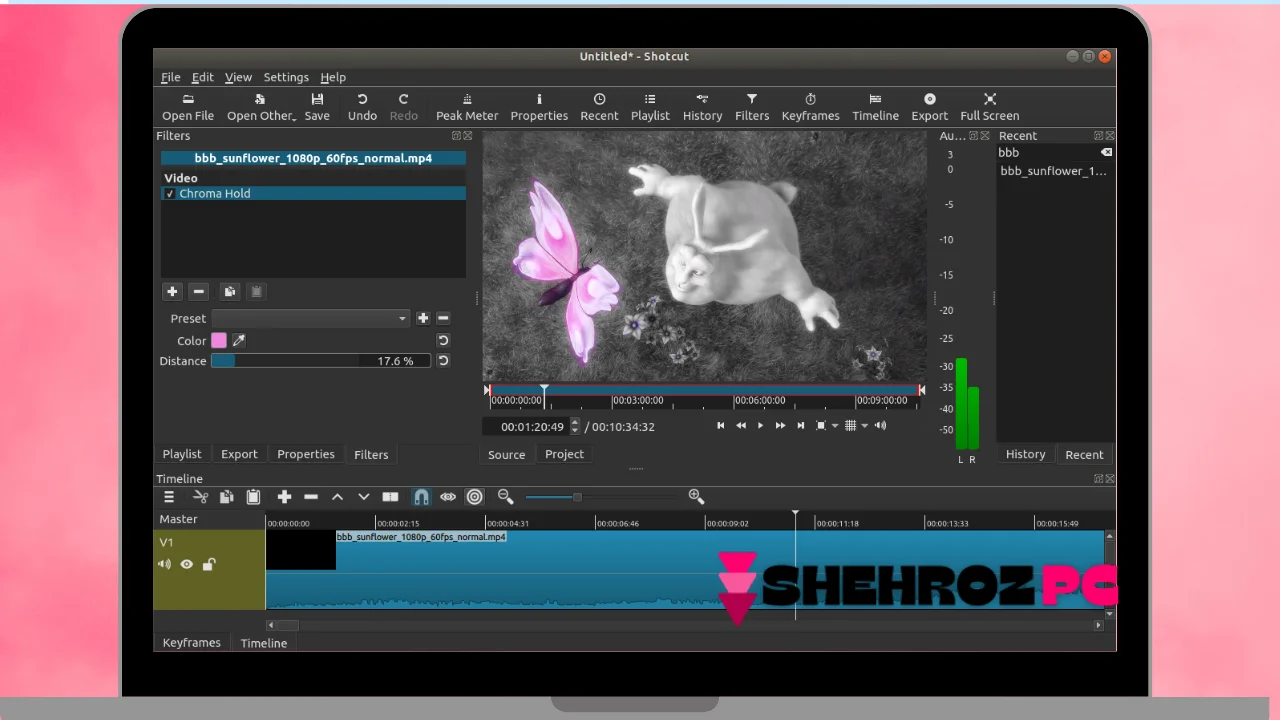1280x720 pixels.
Task: Toggle the player zoom fit button
Action: [x=821, y=426]
